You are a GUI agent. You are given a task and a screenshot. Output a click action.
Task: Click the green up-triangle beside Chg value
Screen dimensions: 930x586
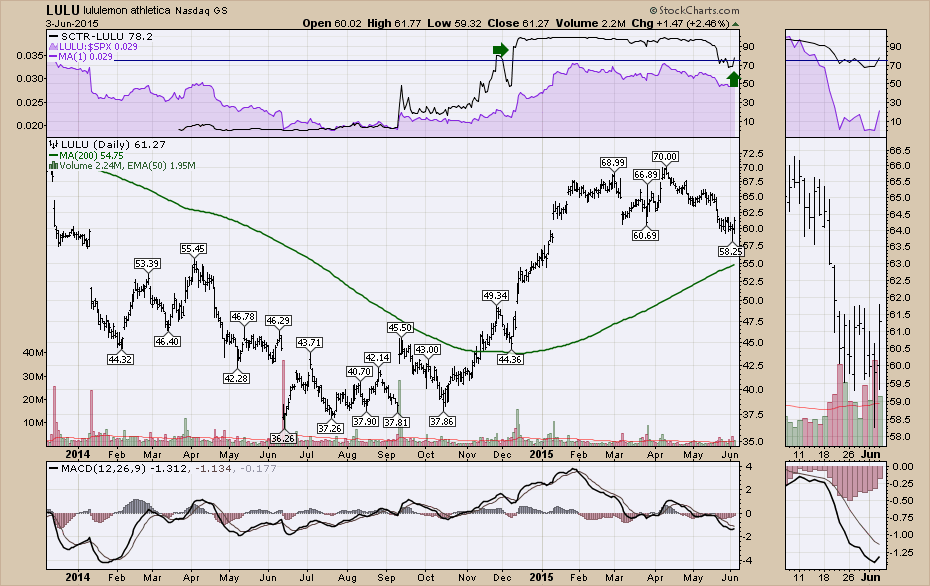735,24
